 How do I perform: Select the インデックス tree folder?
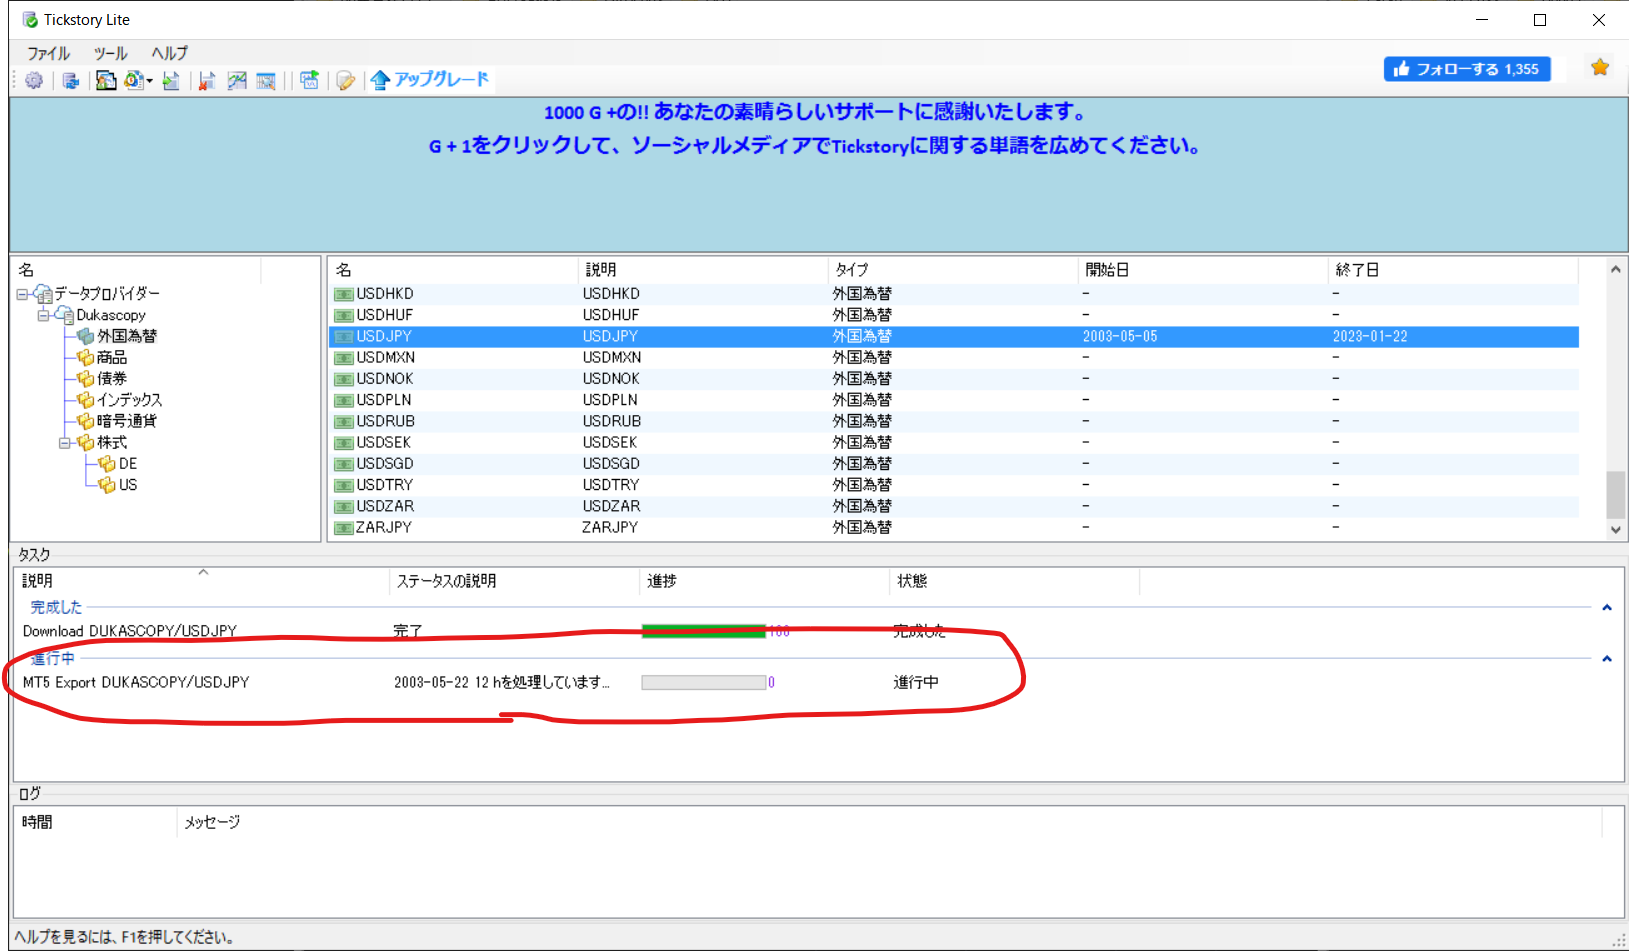click(129, 400)
